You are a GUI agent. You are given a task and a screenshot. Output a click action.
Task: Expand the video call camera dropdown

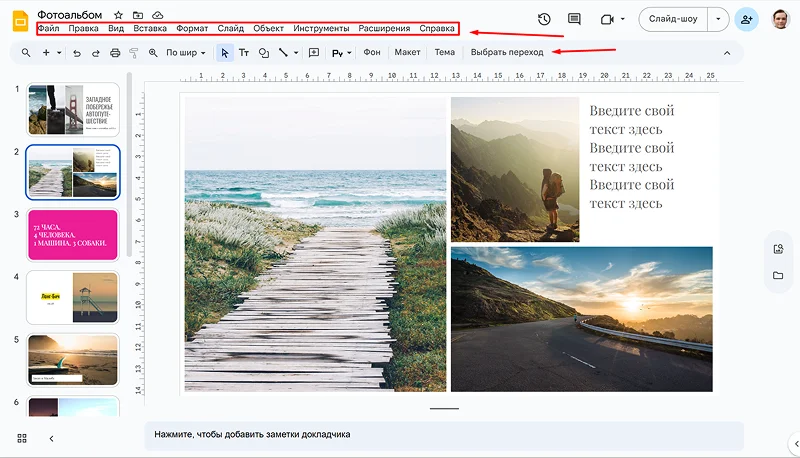[623, 19]
